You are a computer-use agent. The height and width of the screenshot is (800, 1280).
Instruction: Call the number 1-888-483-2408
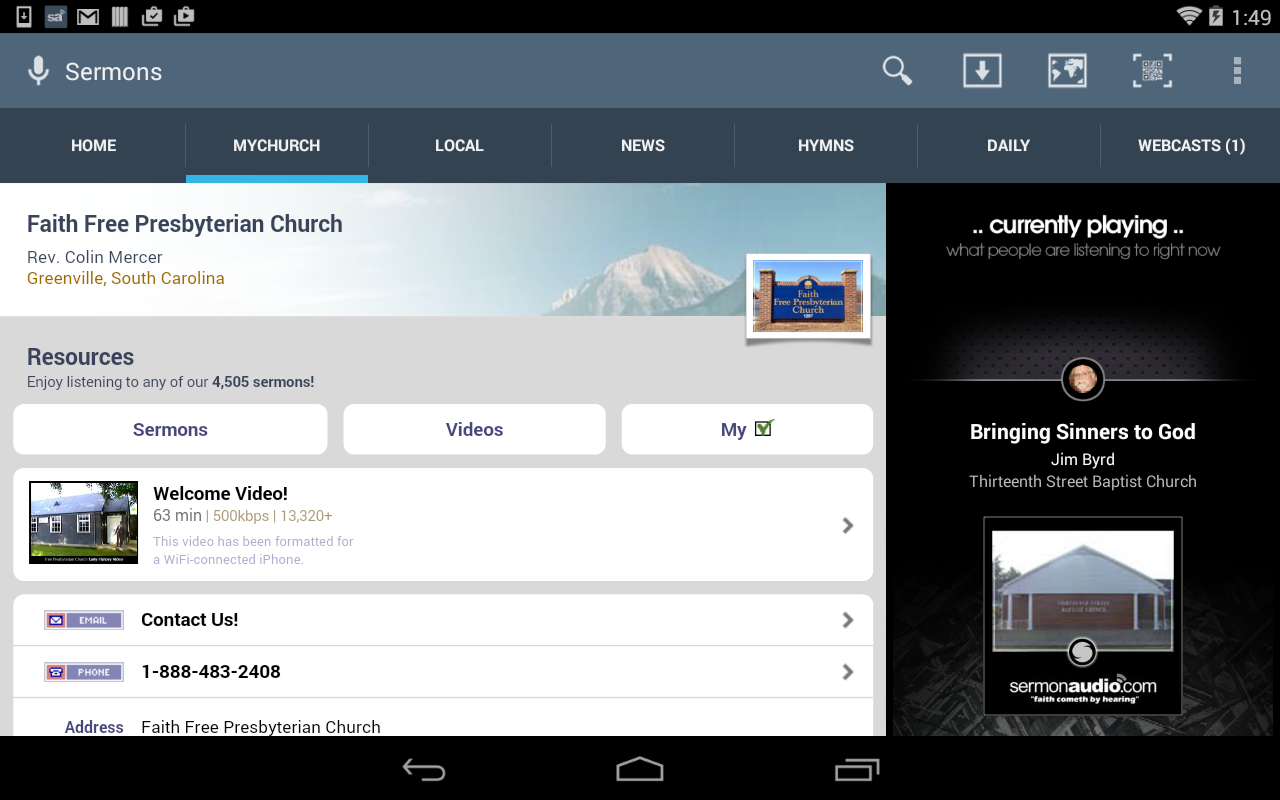point(211,672)
